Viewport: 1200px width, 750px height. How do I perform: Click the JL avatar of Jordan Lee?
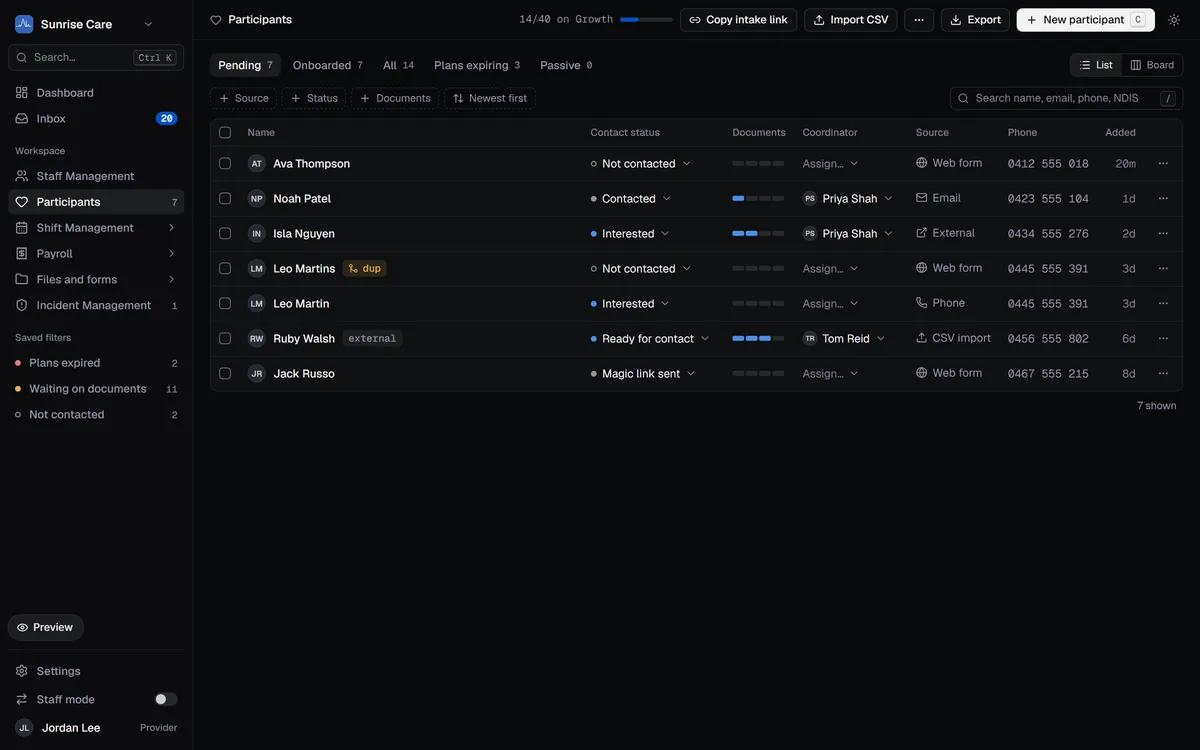coord(24,728)
